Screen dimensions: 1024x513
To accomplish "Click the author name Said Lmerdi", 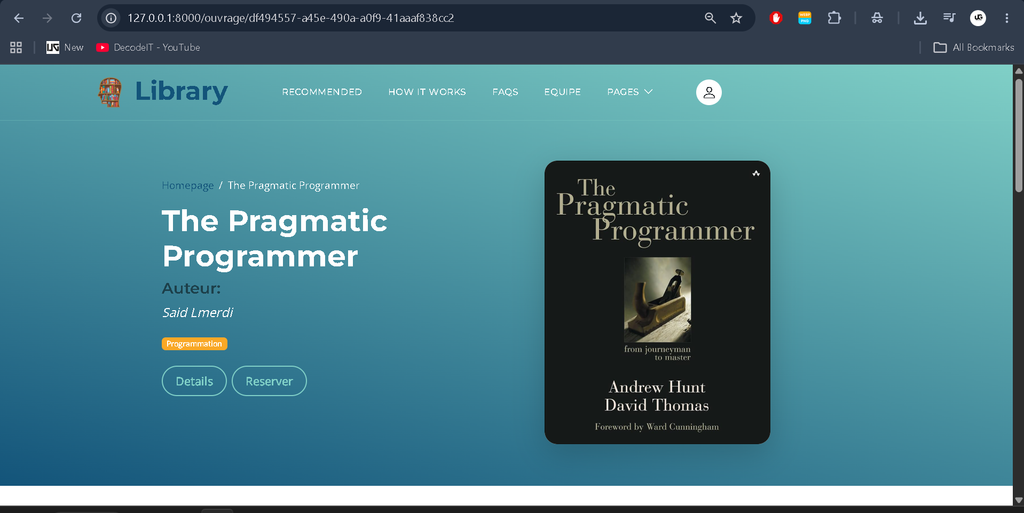I will pyautogui.click(x=198, y=313).
